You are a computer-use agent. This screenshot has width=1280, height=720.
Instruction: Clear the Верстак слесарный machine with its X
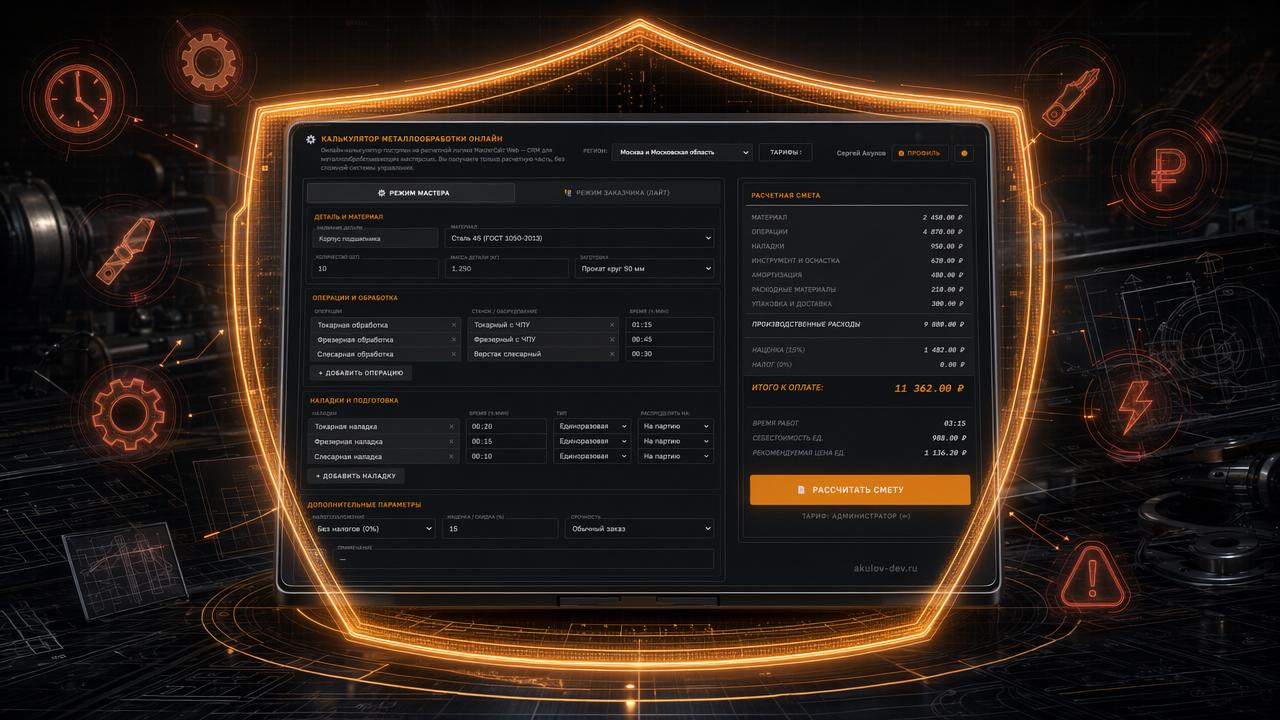coord(612,354)
